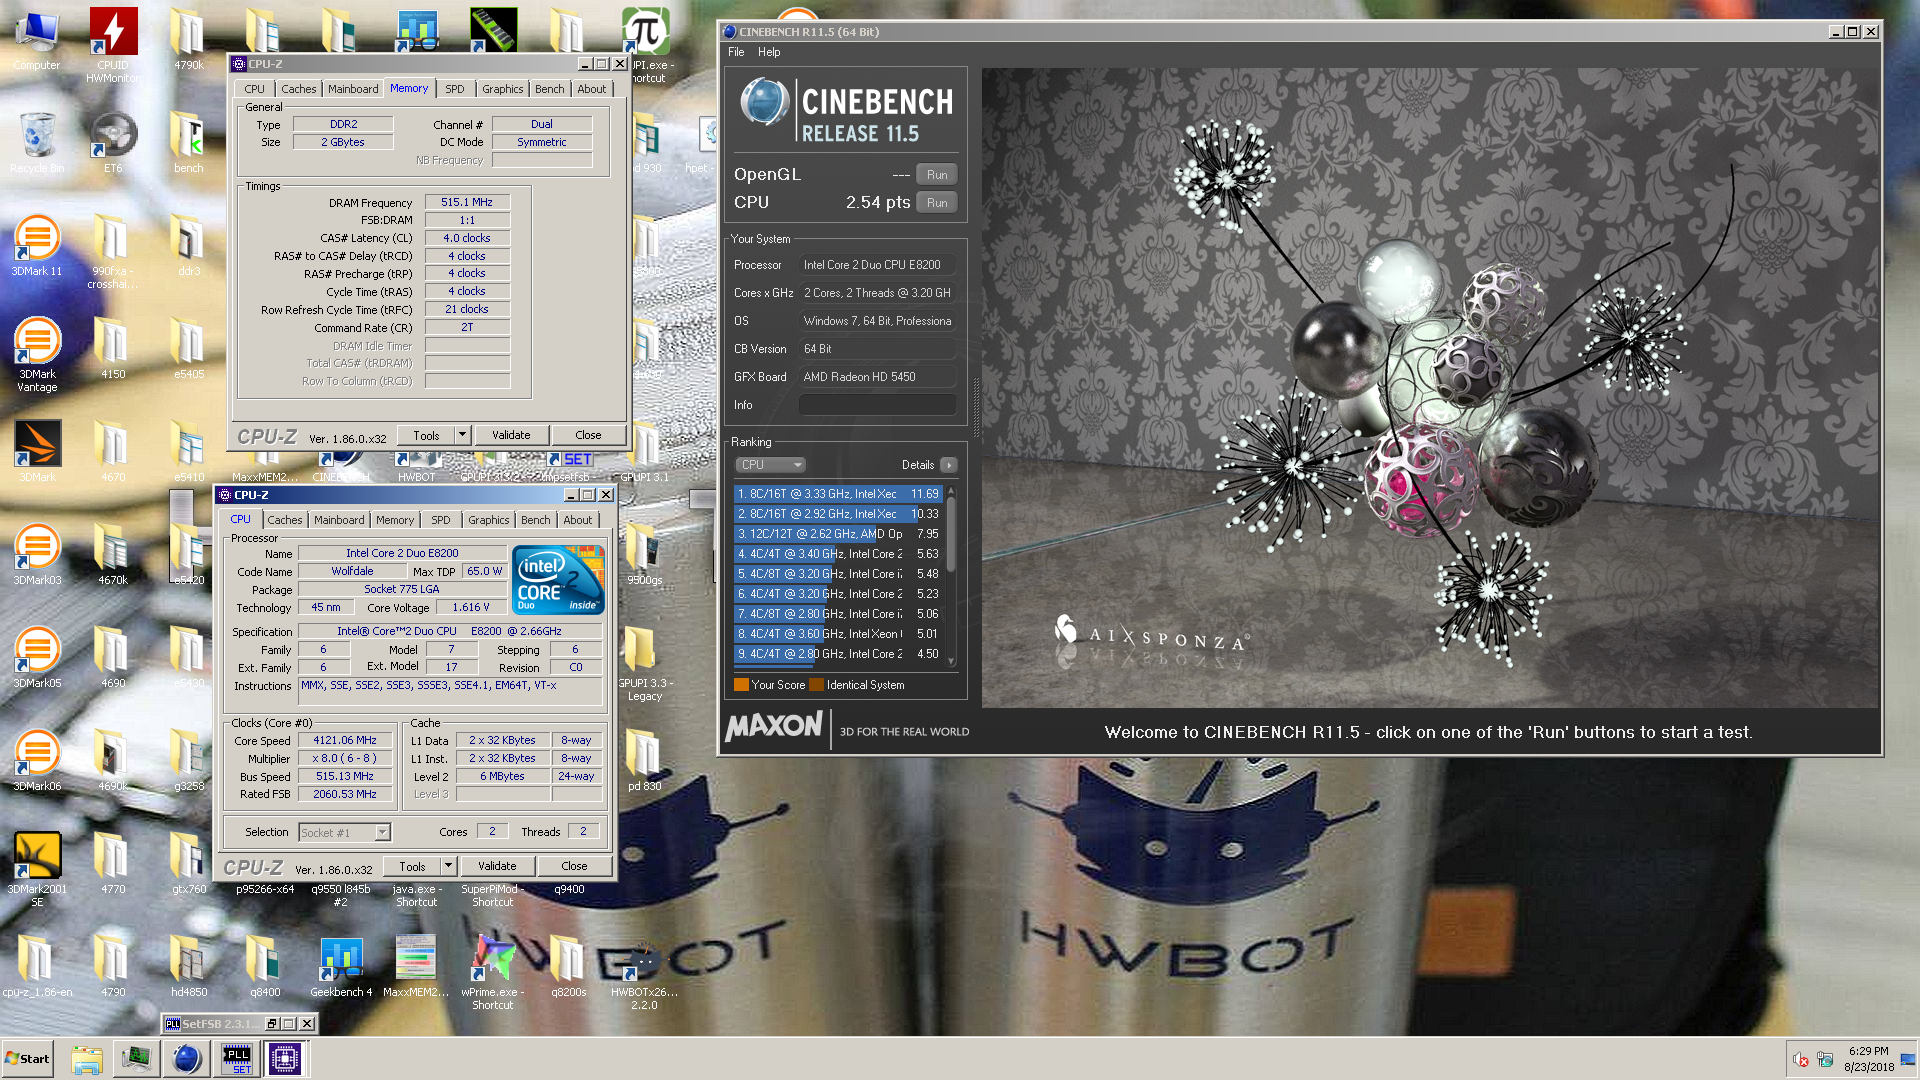Click the volume icon in system tray
Screen dimensions: 1920x1080
(x=1800, y=1060)
